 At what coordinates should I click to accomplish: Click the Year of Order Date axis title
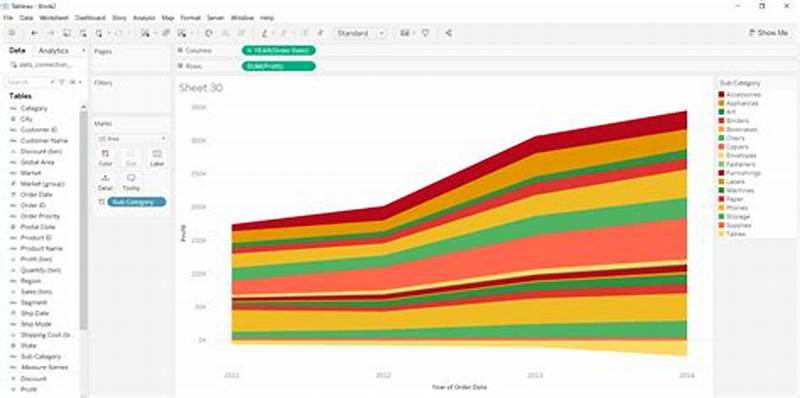pos(459,387)
